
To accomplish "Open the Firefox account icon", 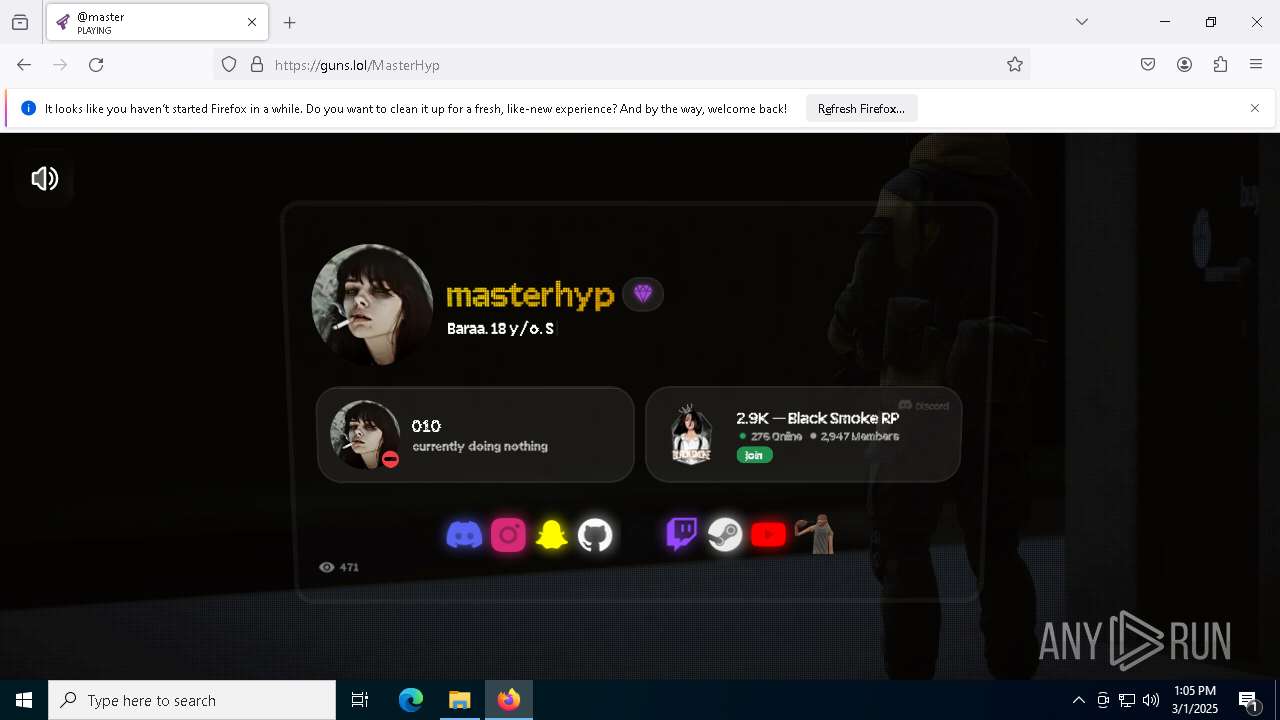I will tap(1184, 65).
